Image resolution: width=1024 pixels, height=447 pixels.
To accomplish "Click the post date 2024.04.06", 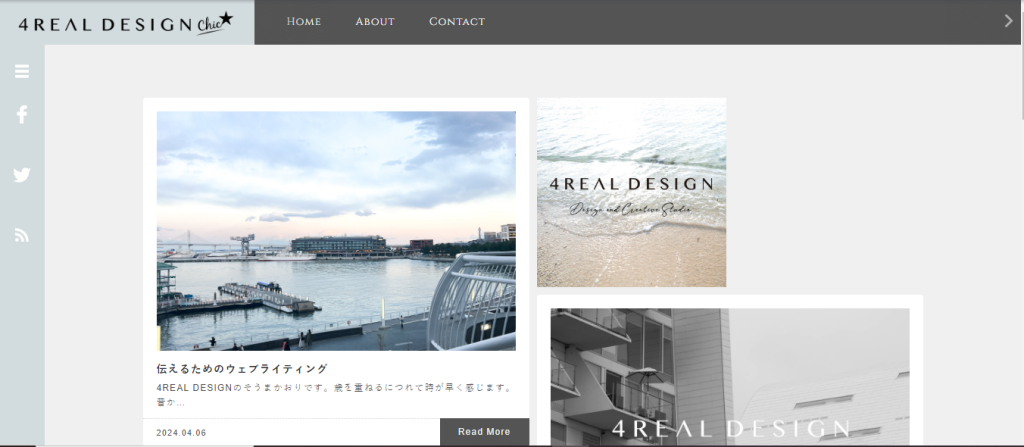I will [182, 433].
